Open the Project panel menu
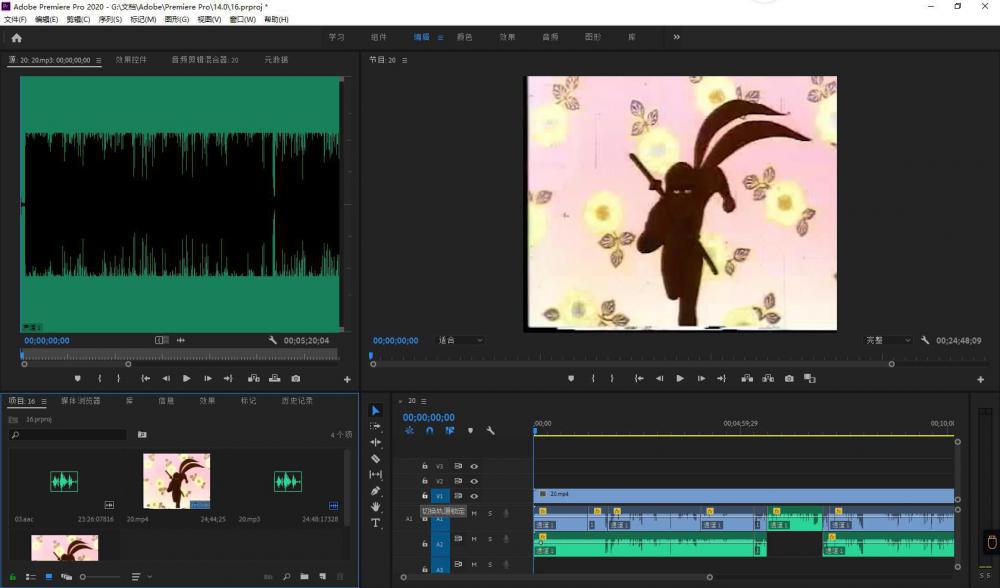Screen dimensions: 1000x588 point(43,402)
